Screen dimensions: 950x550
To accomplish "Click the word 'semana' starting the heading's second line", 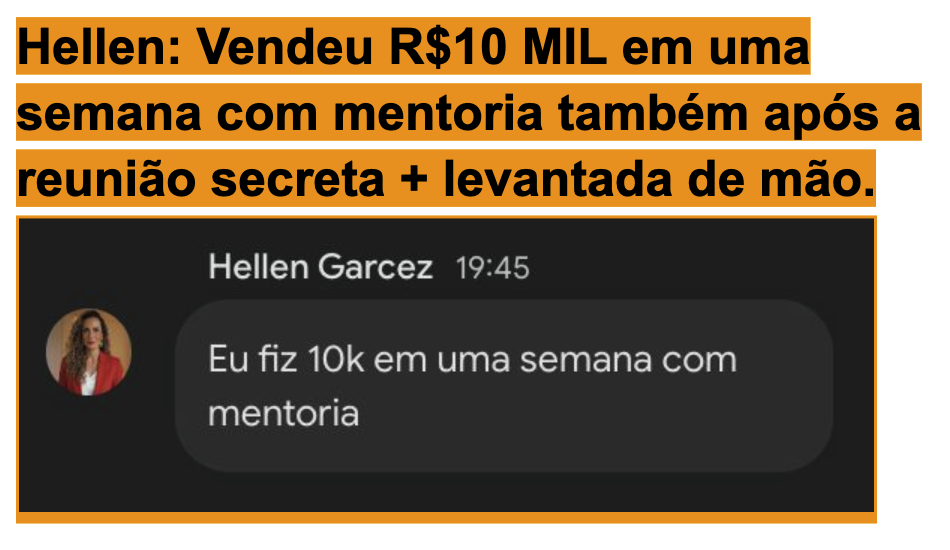I will [109, 114].
